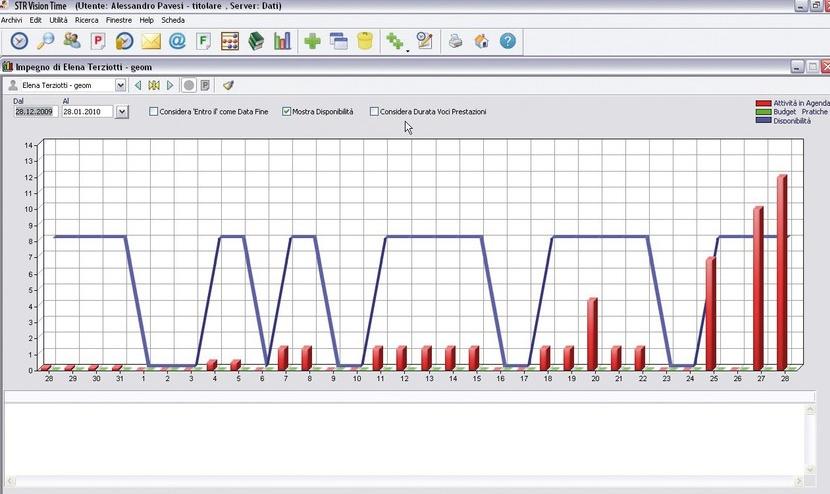830x494 pixels.
Task: Tick Considera Durata Voci Prestazioni checkbox
Action: click(x=374, y=112)
